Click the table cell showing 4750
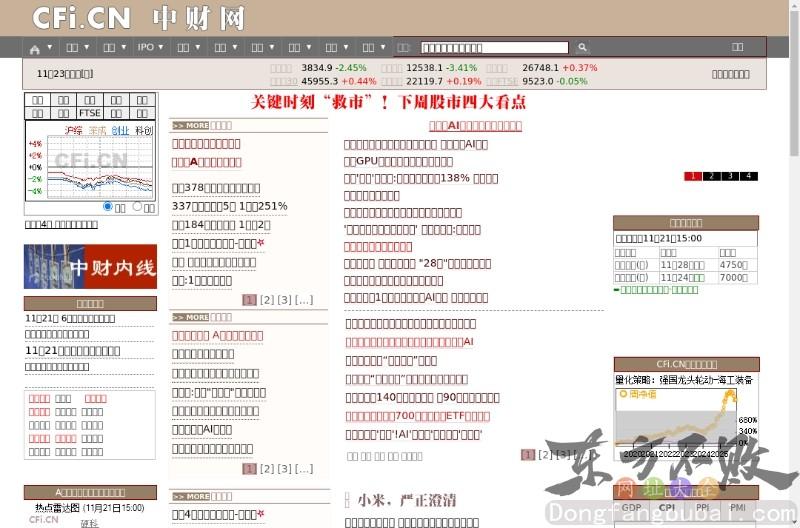 pos(737,265)
